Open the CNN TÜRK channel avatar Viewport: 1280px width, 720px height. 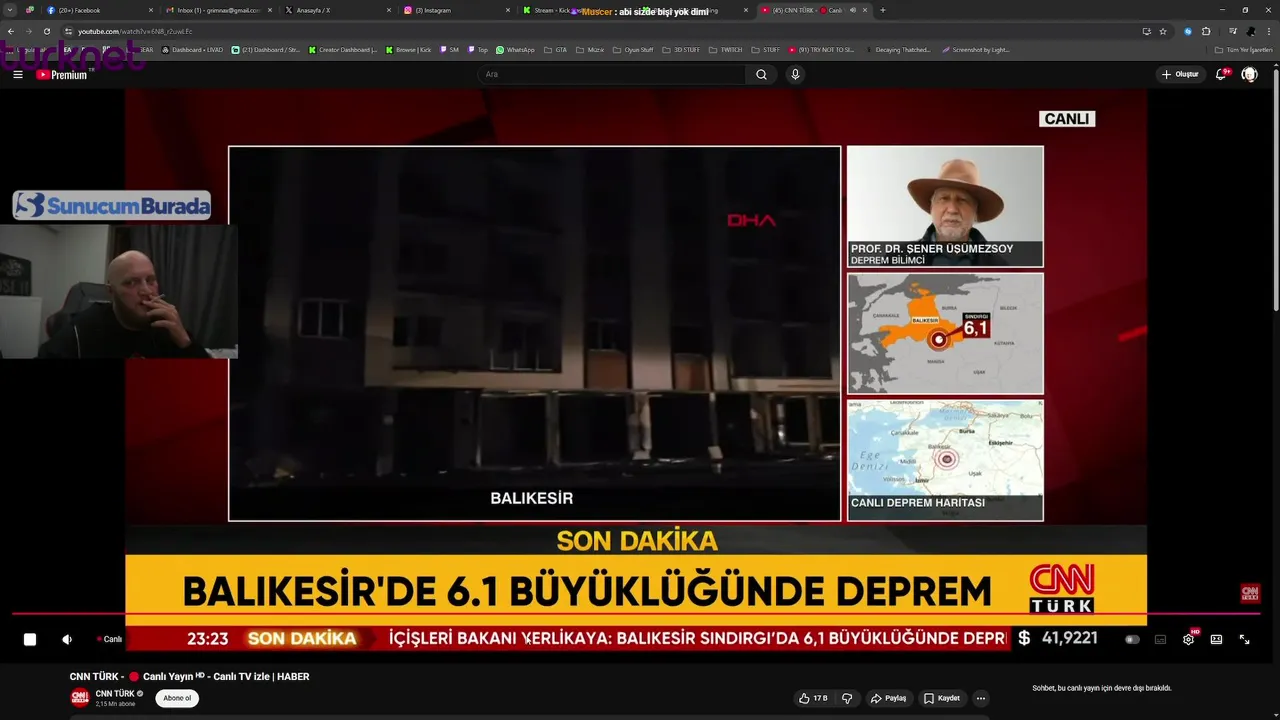(x=79, y=698)
